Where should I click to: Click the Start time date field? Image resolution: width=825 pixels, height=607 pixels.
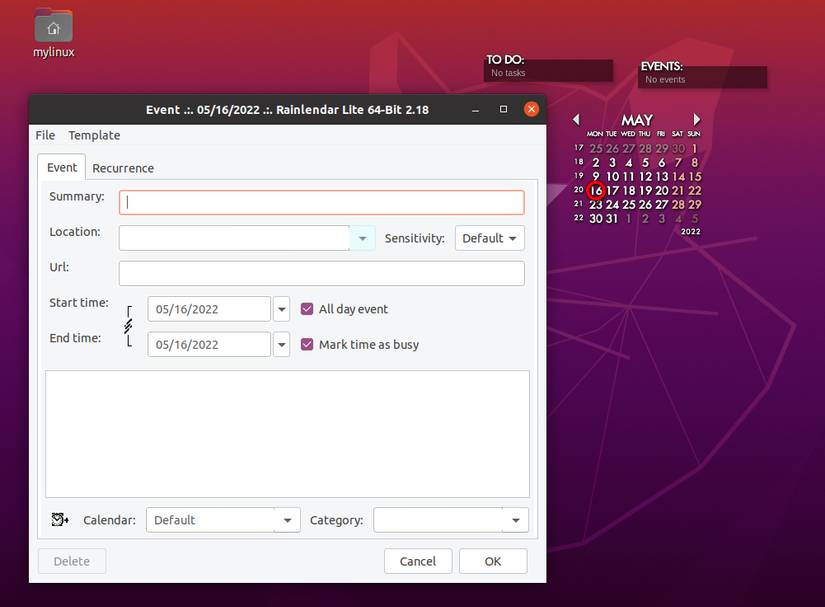click(x=209, y=309)
